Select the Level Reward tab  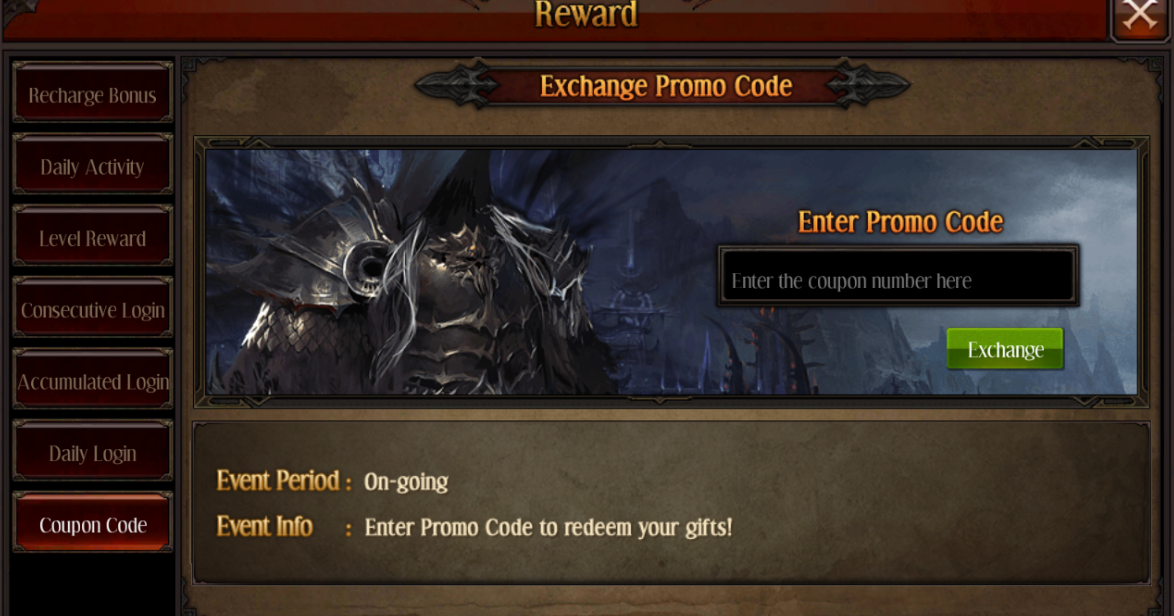click(92, 237)
